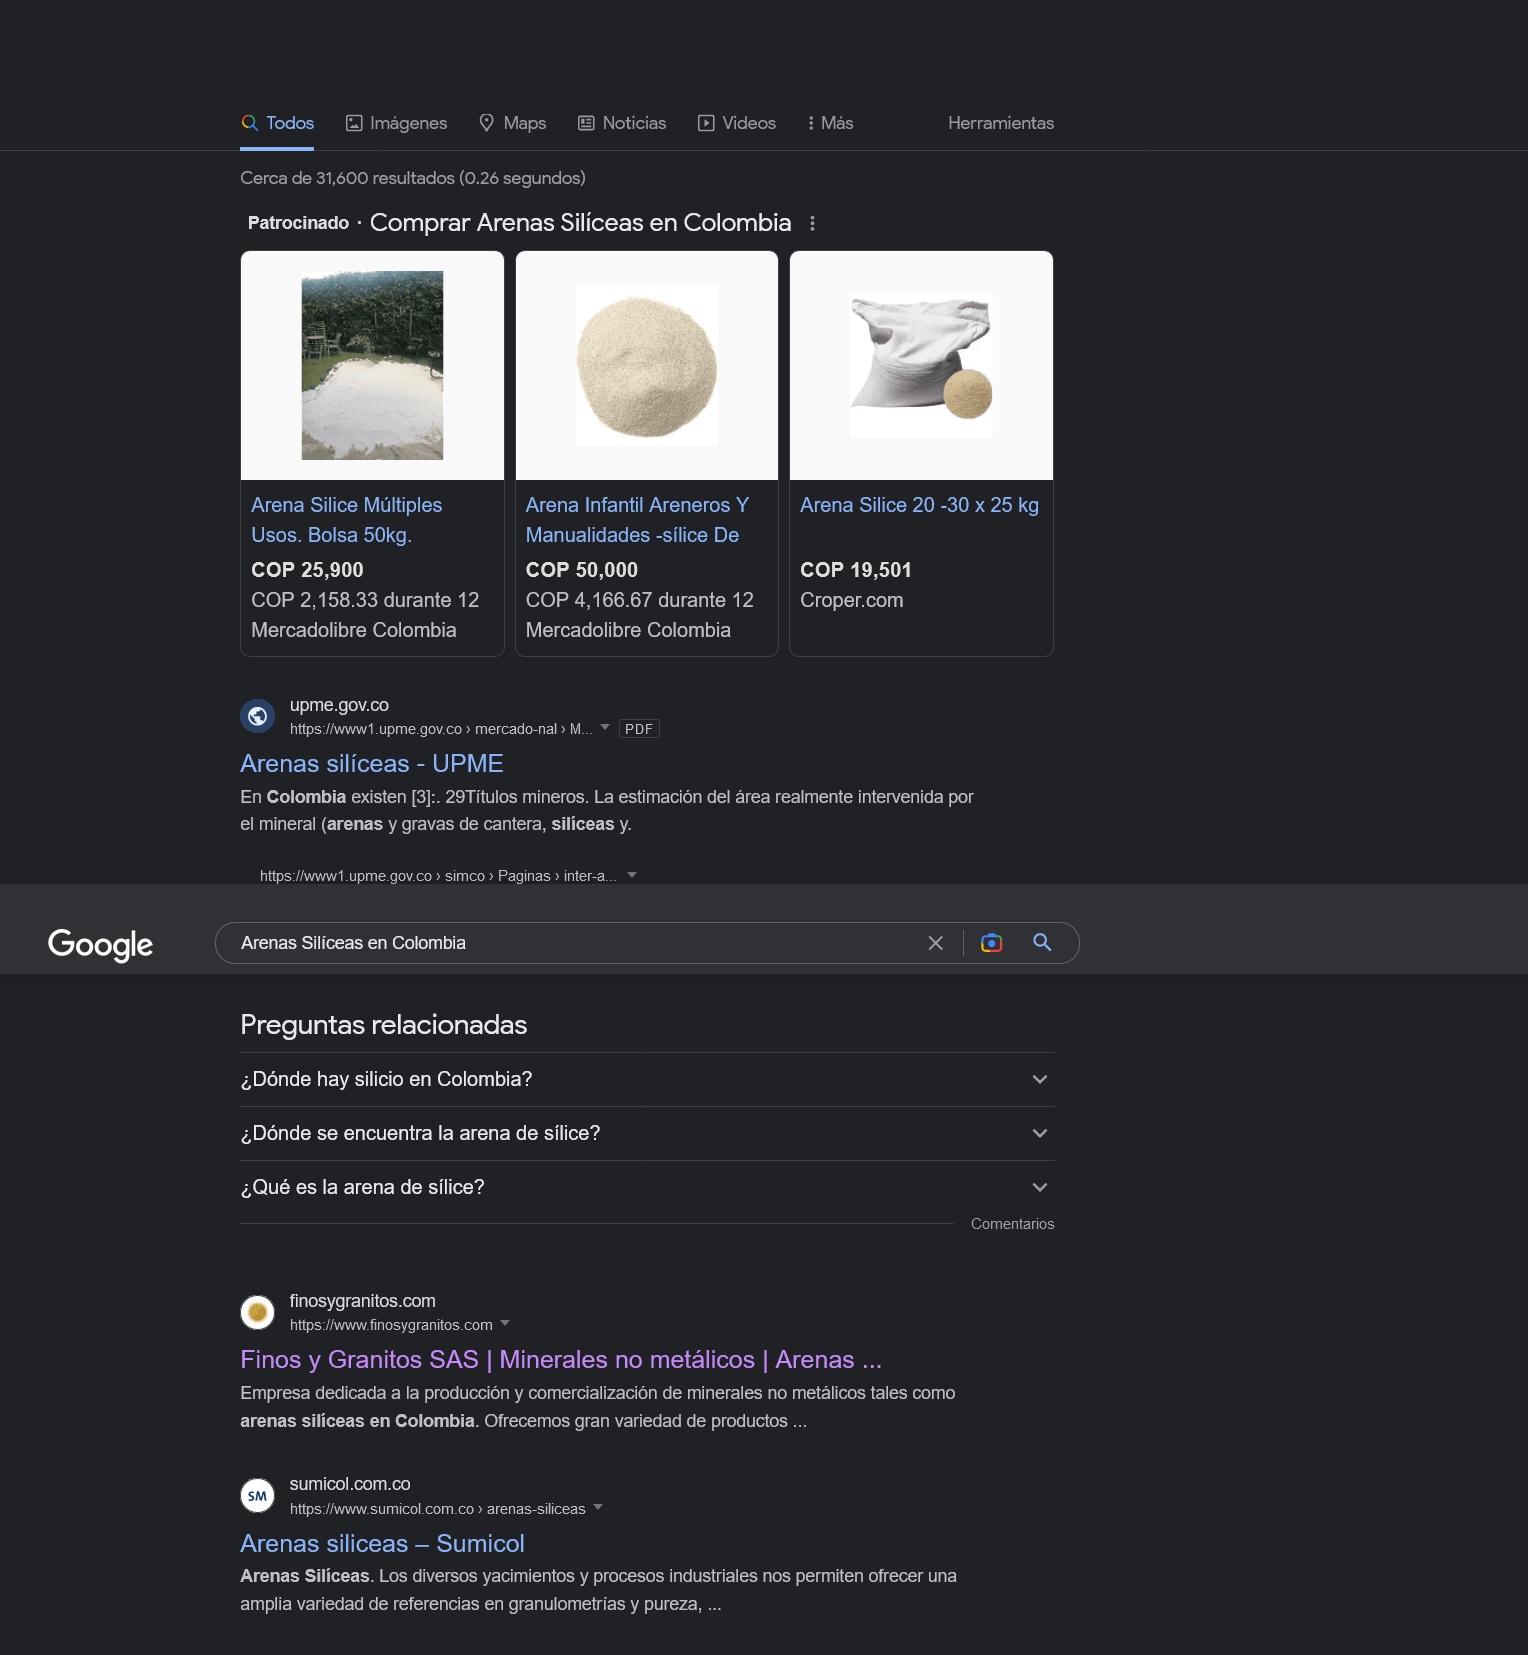Submit search with magnifying glass icon
The height and width of the screenshot is (1655, 1528).
click(x=1042, y=943)
